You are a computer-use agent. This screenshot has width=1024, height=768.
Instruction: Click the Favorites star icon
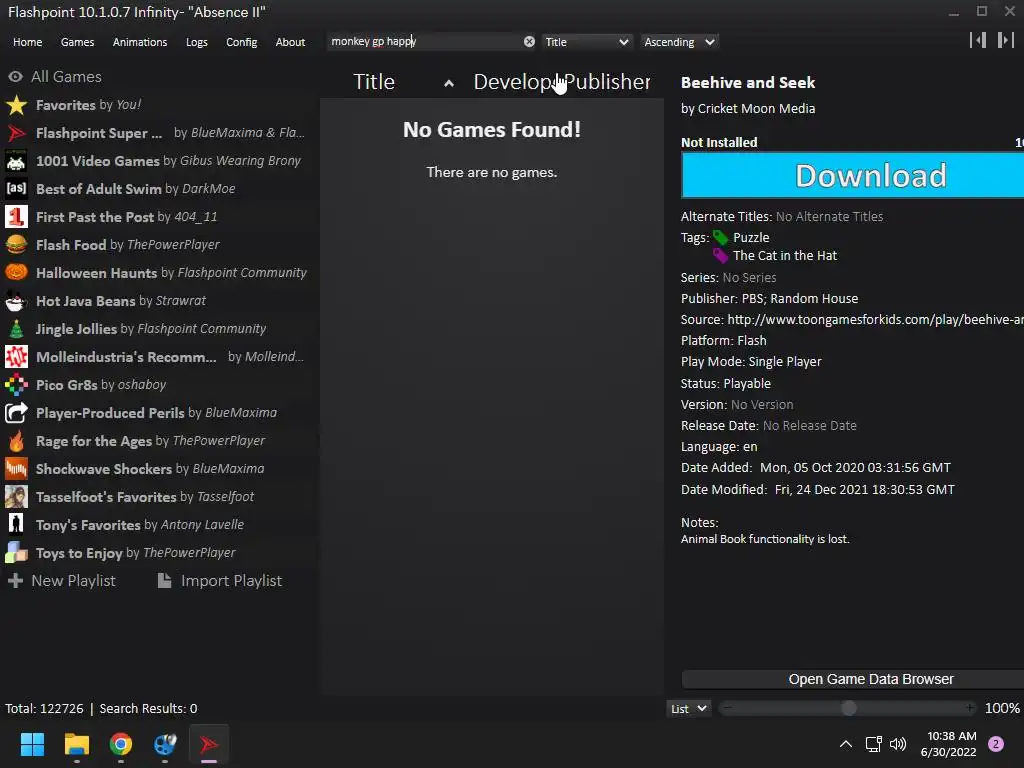click(16, 104)
